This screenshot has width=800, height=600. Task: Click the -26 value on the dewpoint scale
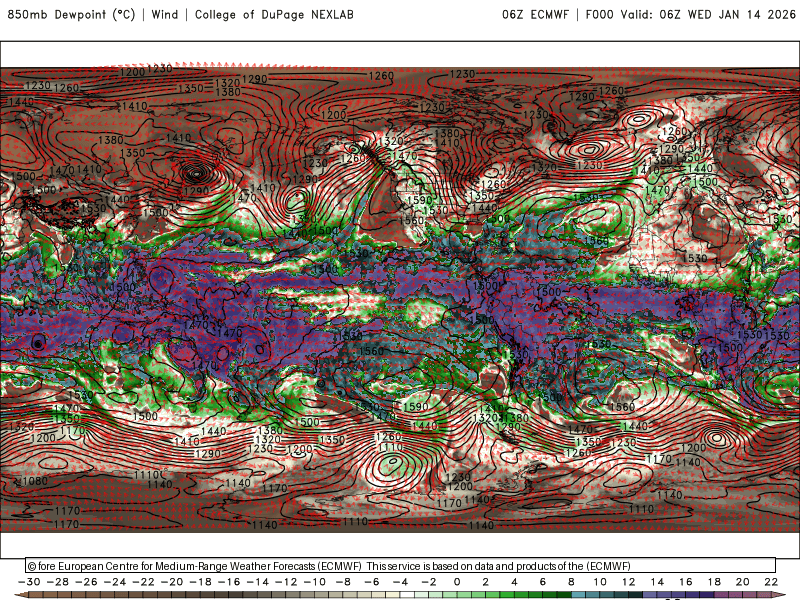click(x=86, y=582)
